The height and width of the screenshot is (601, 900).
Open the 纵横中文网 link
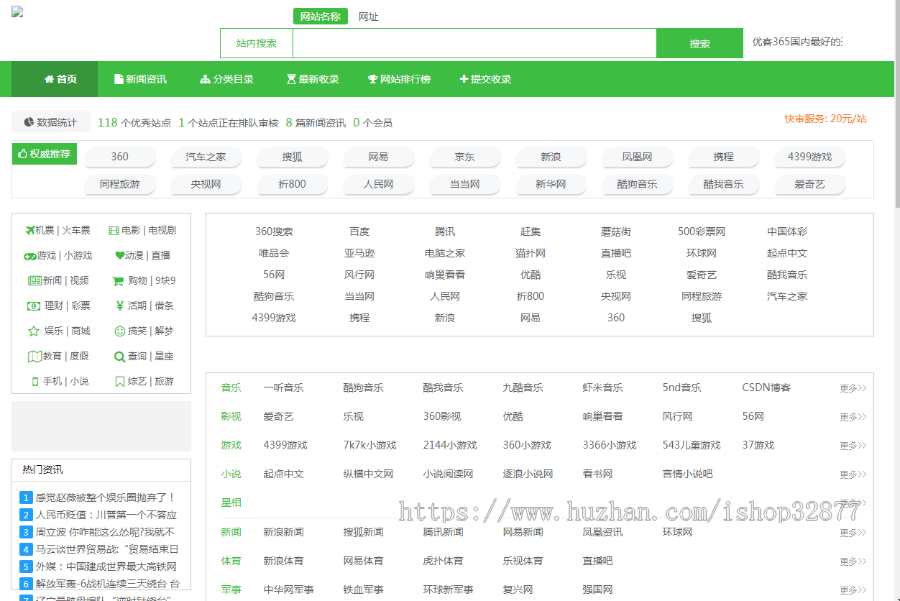pyautogui.click(x=368, y=474)
